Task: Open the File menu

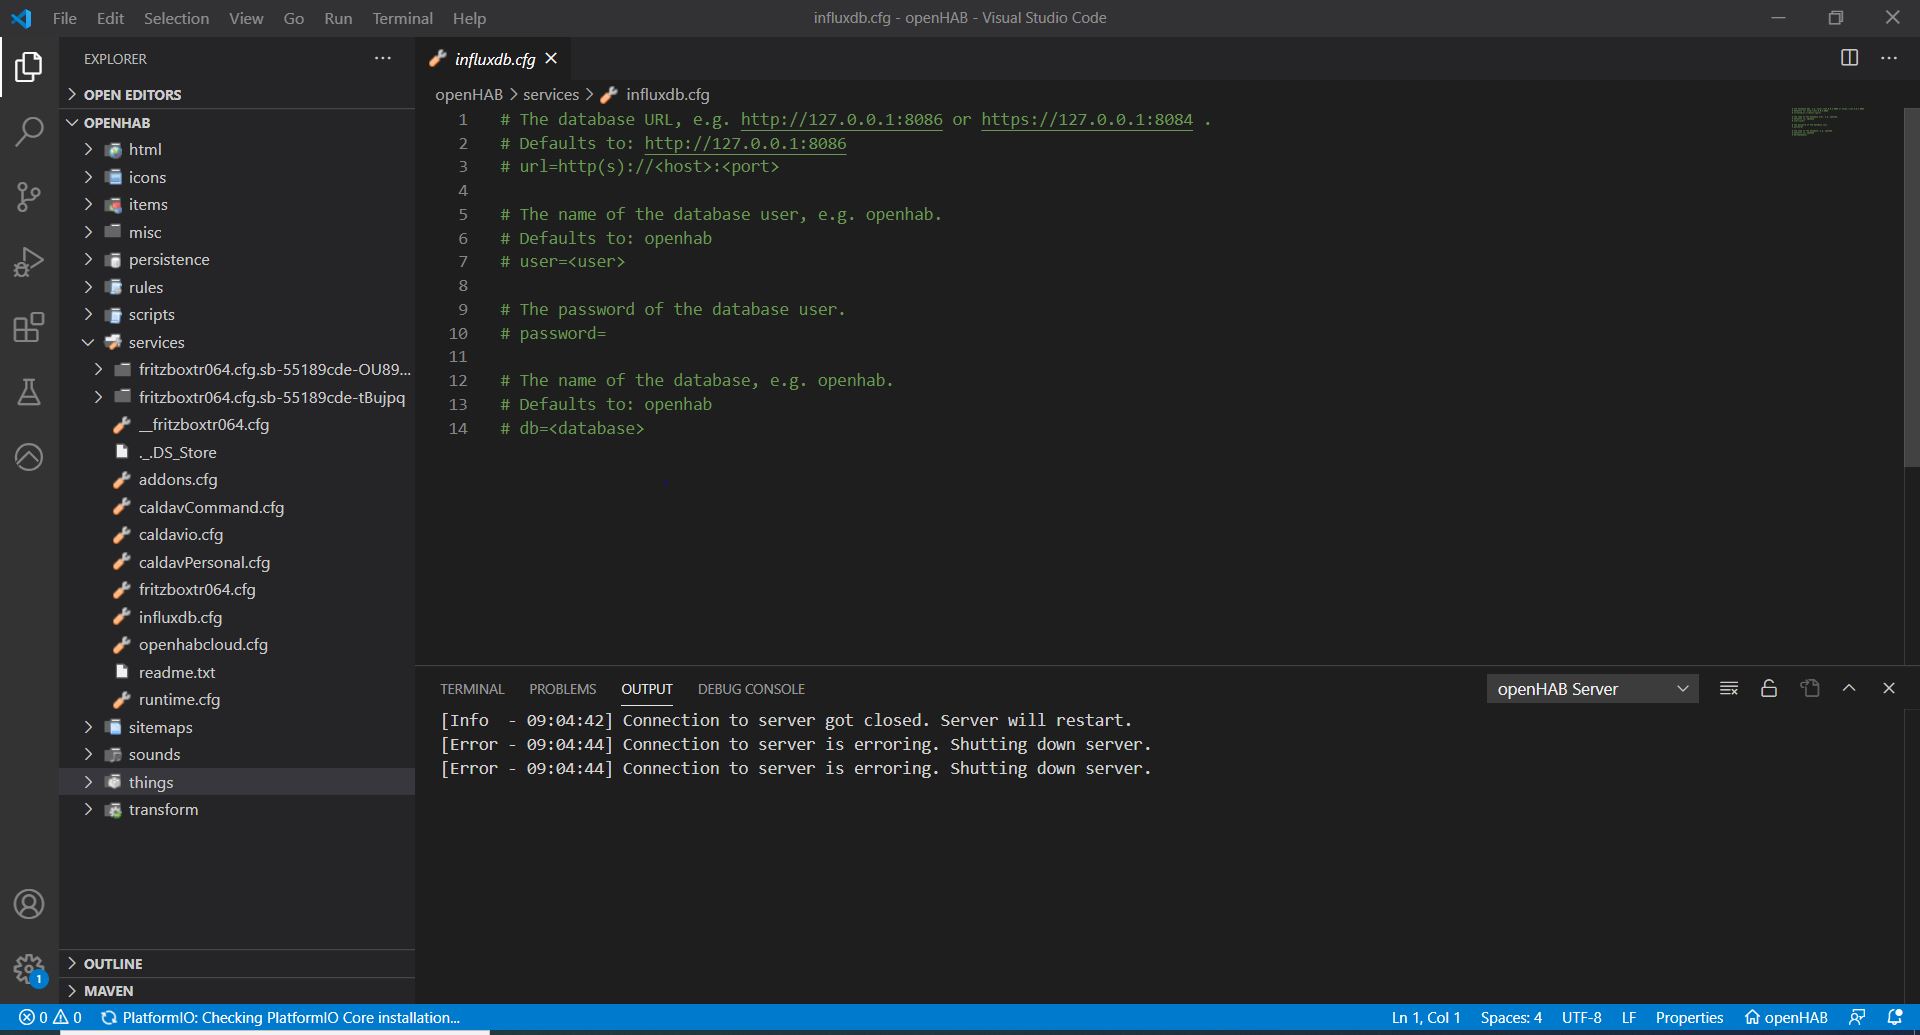Action: (65, 18)
